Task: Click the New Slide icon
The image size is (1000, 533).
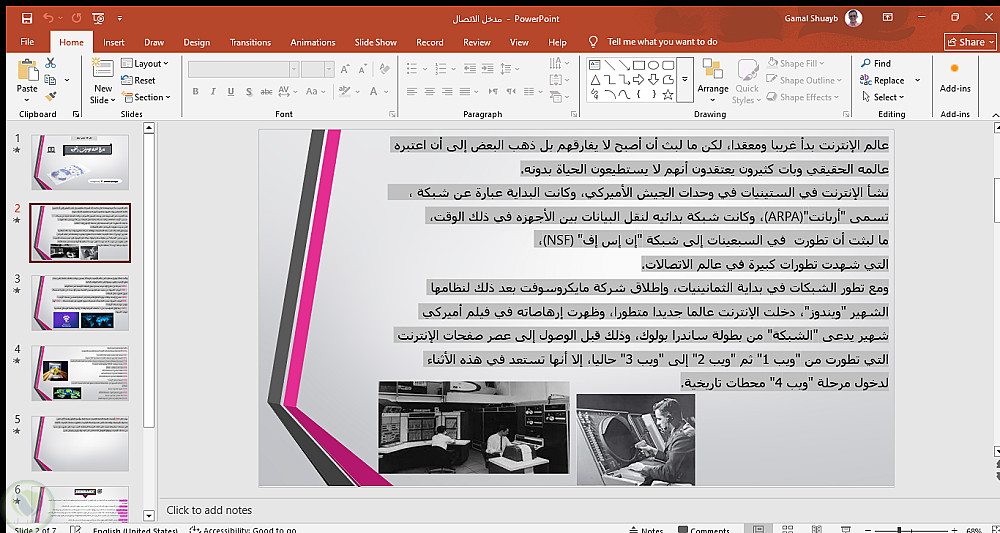Action: (103, 70)
